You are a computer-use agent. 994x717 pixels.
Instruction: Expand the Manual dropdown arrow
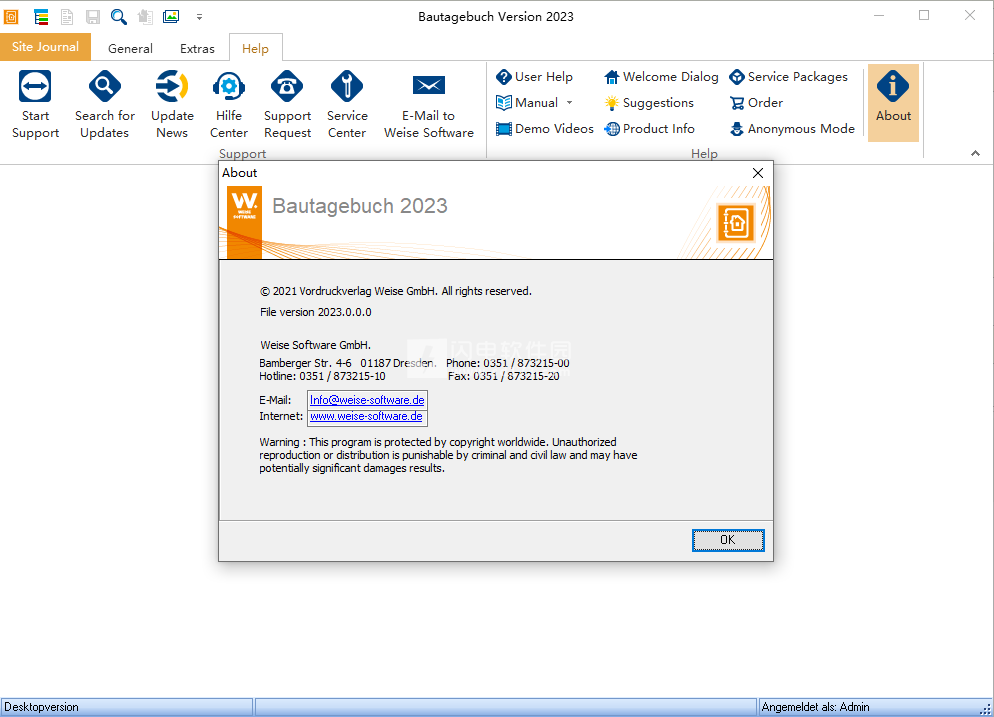tap(569, 103)
